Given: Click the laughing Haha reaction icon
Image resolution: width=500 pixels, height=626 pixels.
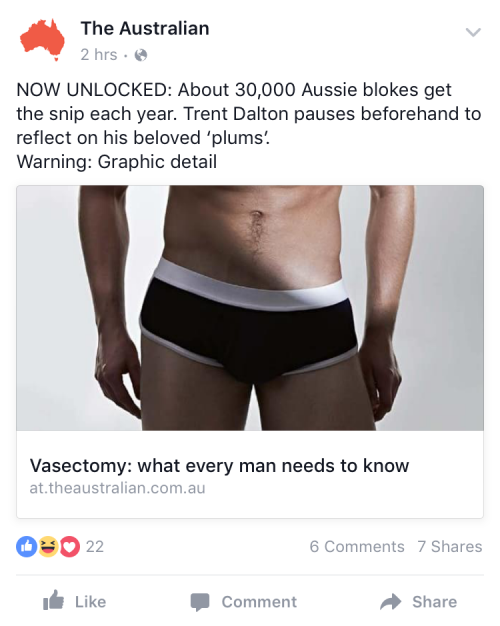Looking at the screenshot, I should click(48, 546).
